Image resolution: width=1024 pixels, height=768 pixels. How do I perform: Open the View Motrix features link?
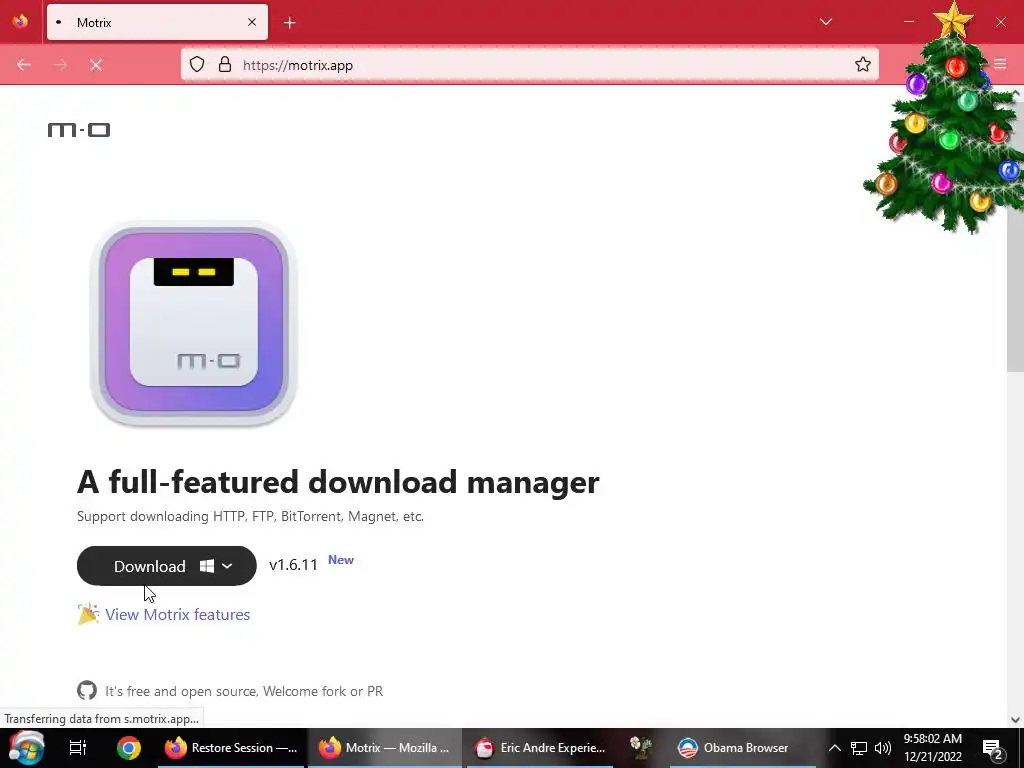point(178,615)
